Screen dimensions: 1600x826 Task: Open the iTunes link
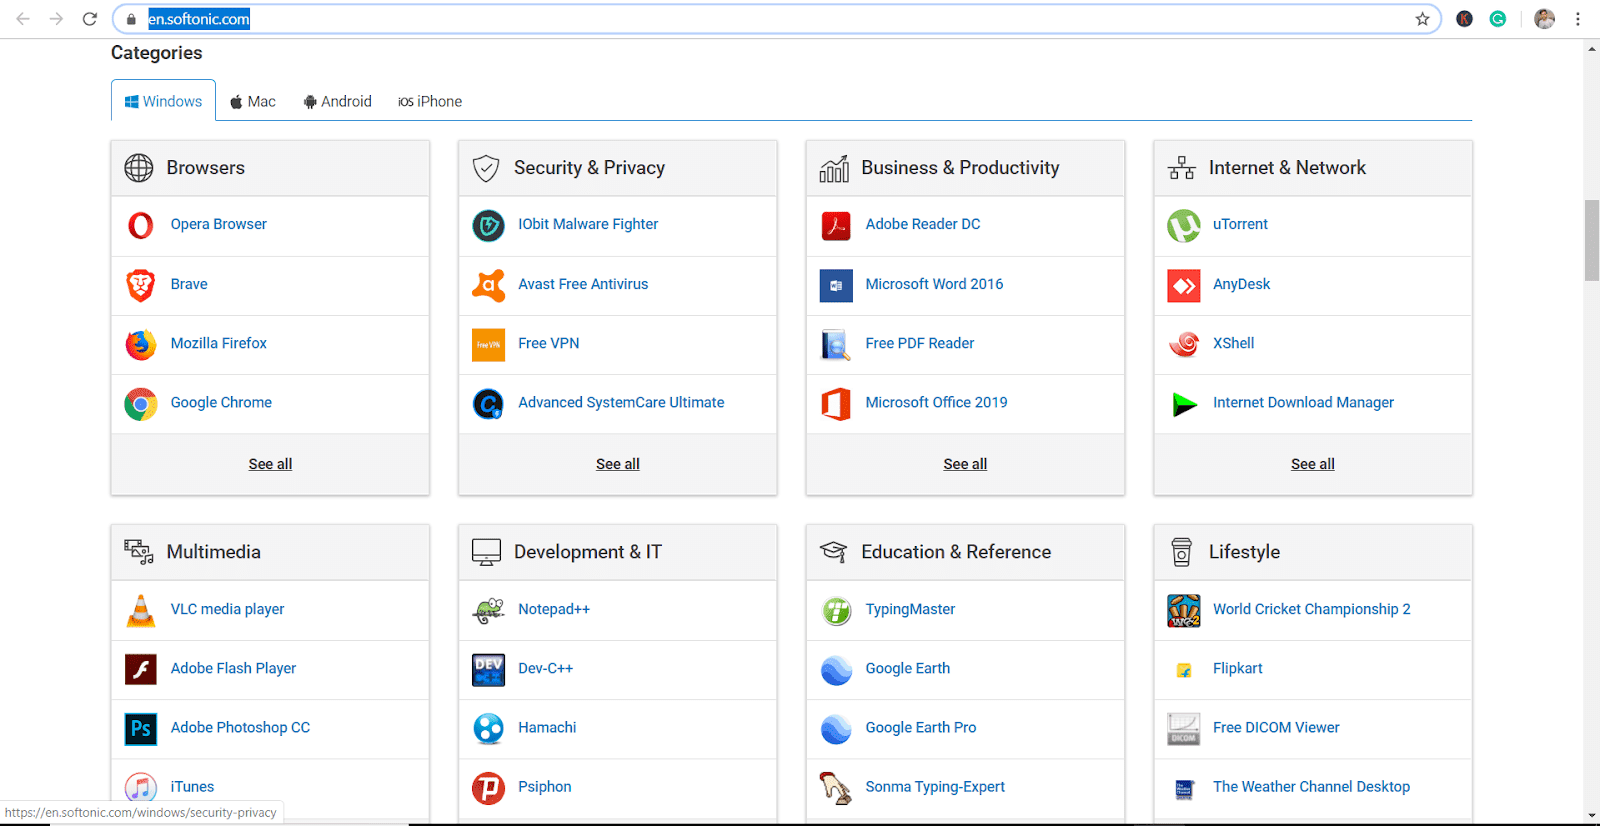tap(192, 787)
